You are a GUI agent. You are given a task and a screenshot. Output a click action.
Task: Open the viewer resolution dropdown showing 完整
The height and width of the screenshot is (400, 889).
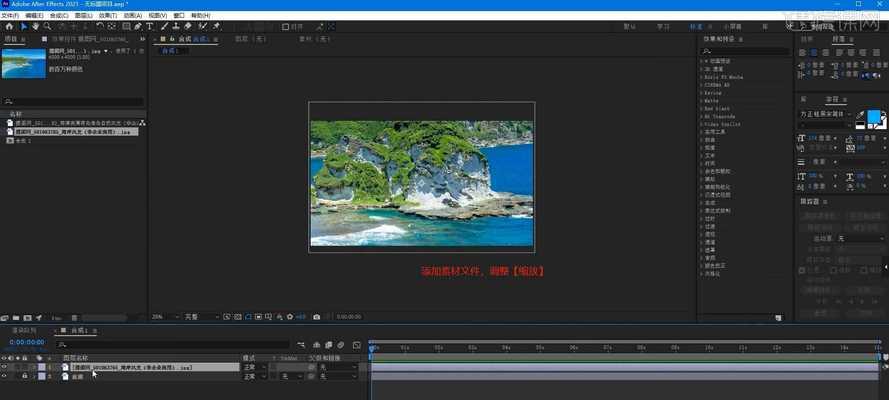(x=201, y=317)
